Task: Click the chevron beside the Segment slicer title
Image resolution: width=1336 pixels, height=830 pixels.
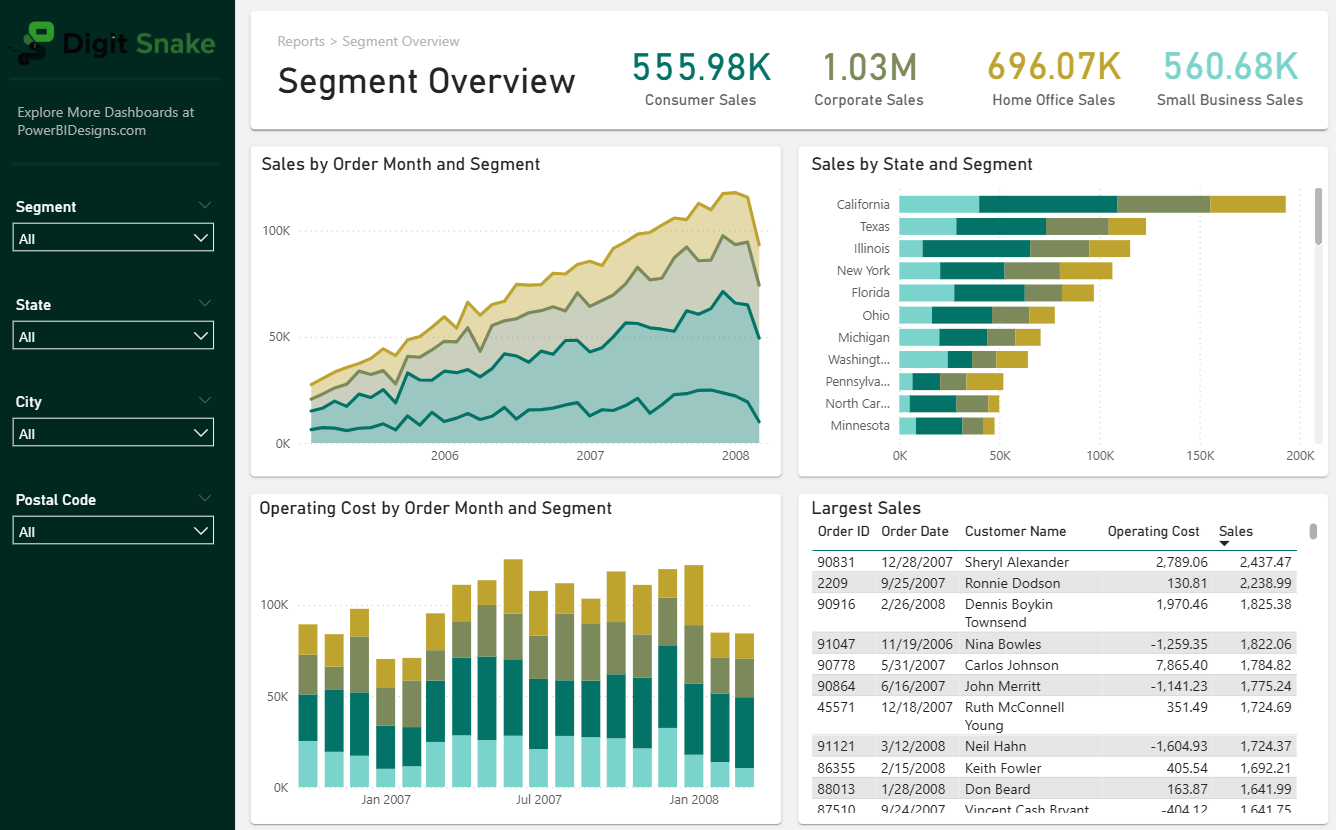Action: point(205,205)
